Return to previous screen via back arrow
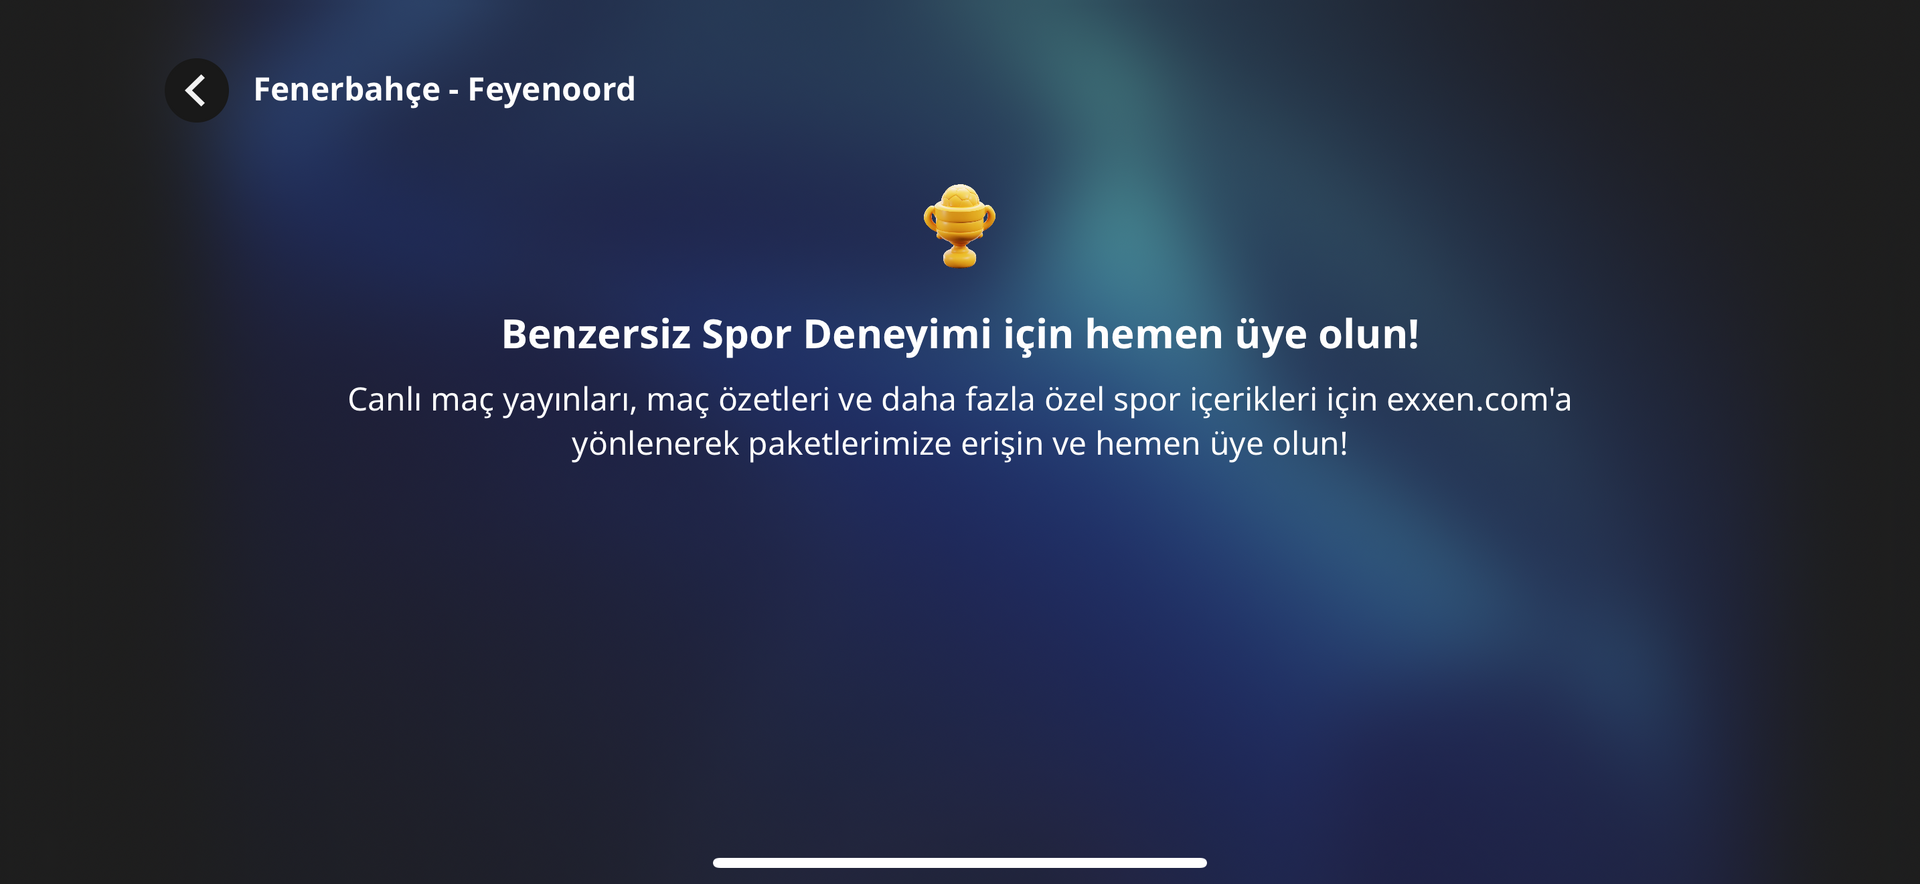Viewport: 1920px width, 884px height. click(x=196, y=90)
